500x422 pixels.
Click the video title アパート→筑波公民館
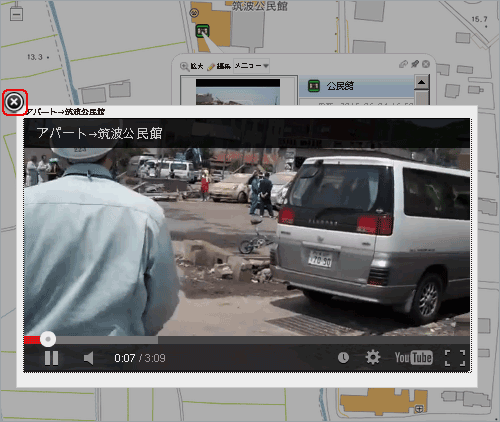coord(99,133)
